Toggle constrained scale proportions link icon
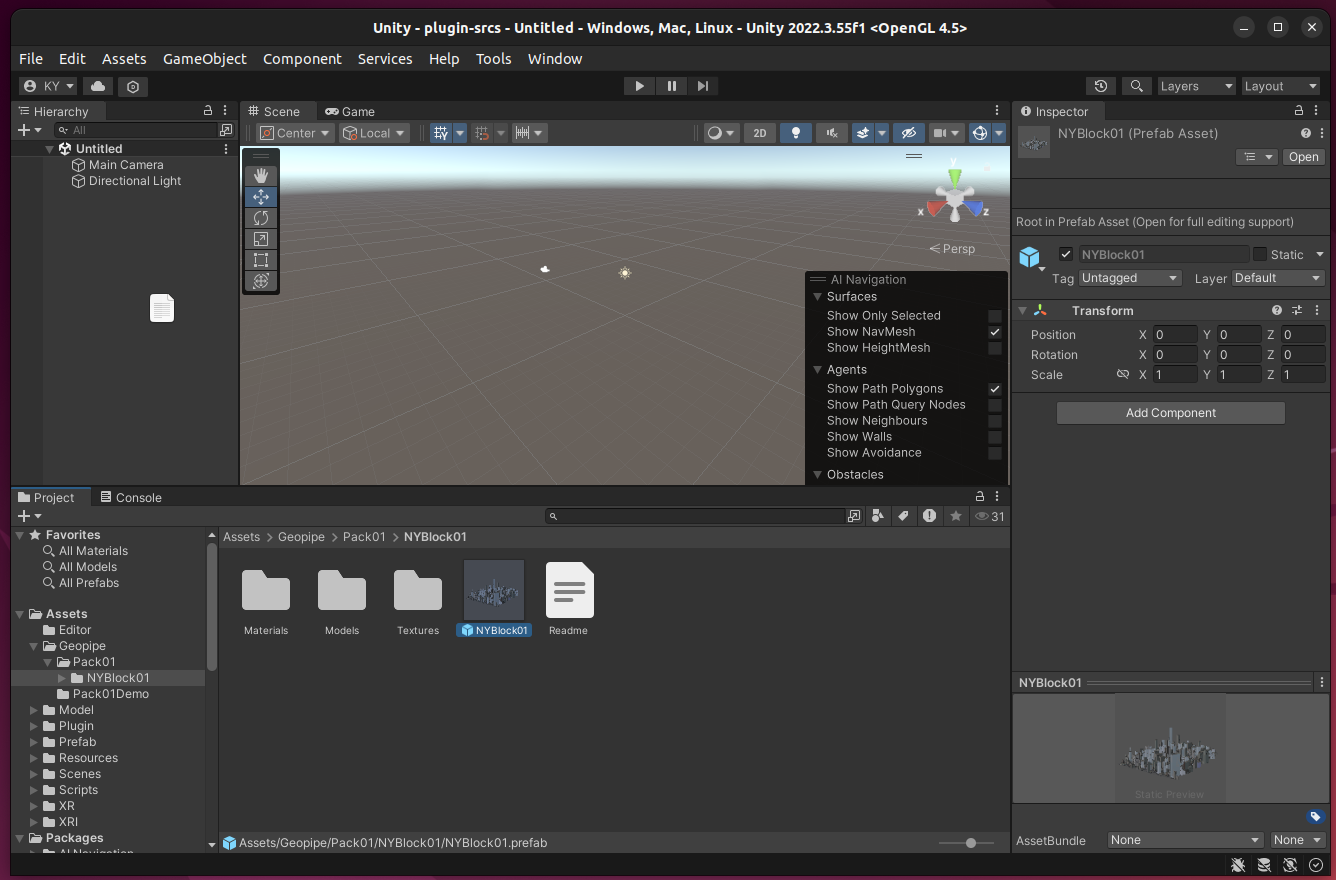The width and height of the screenshot is (1336, 880). tap(1123, 375)
